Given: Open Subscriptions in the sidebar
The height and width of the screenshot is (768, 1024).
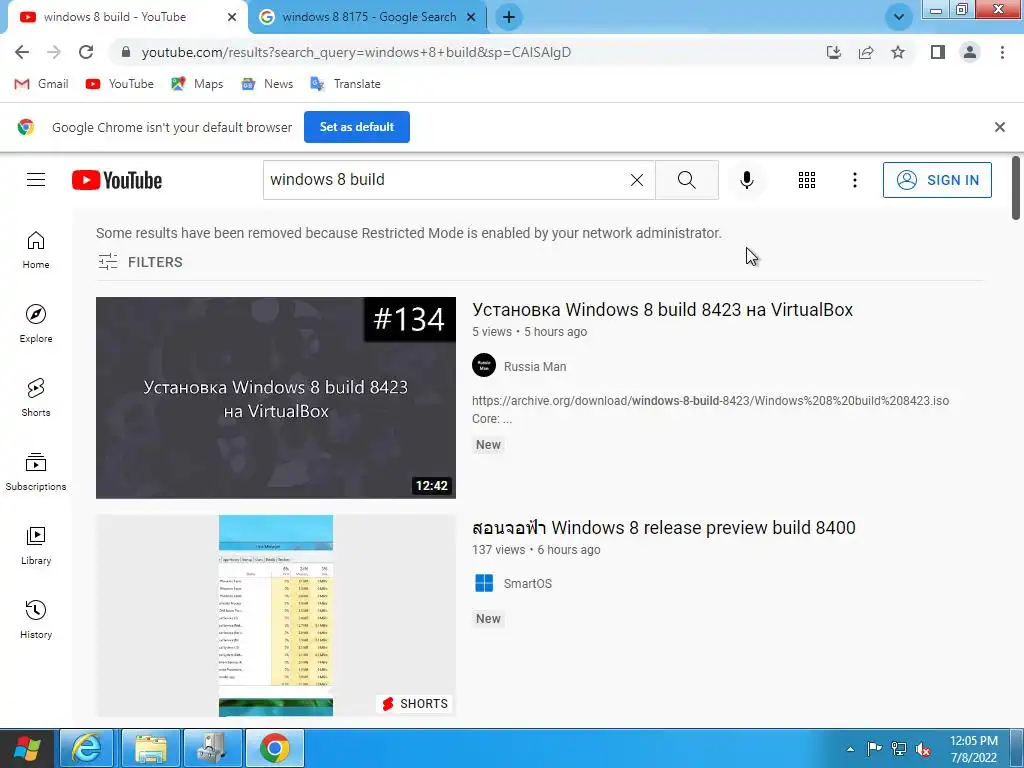Looking at the screenshot, I should [x=36, y=472].
